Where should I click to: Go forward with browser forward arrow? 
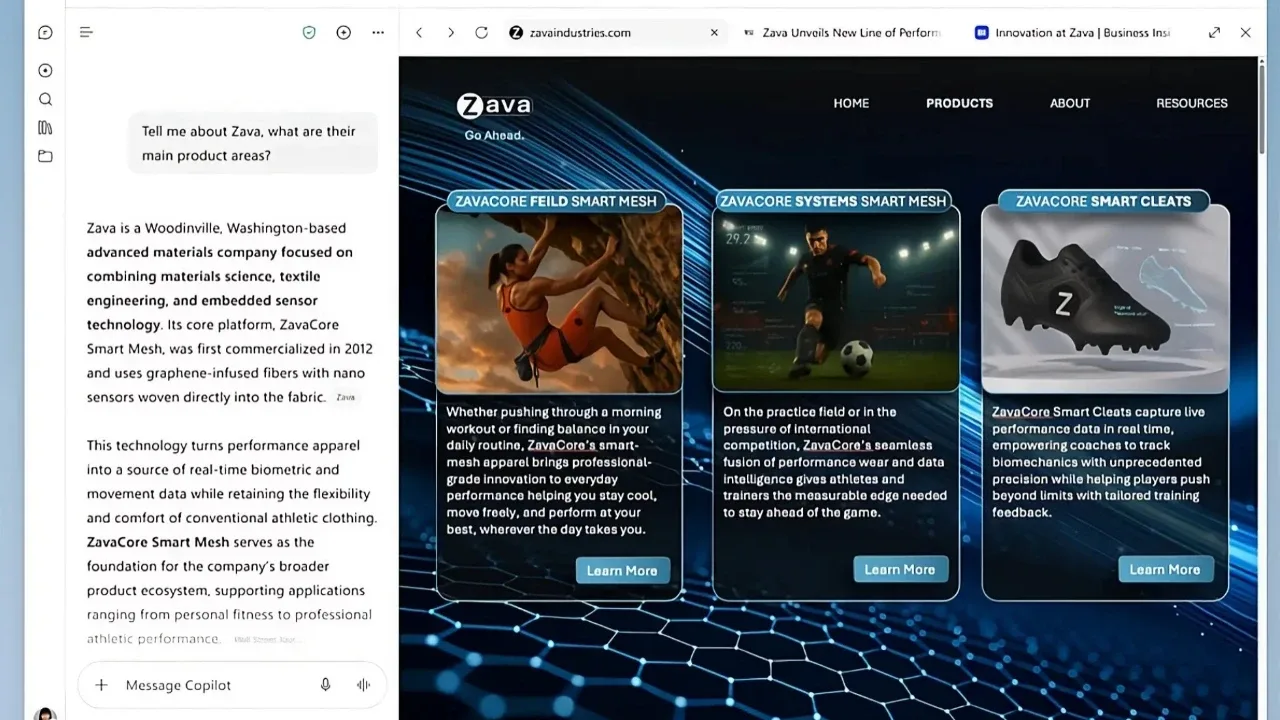[x=451, y=32]
